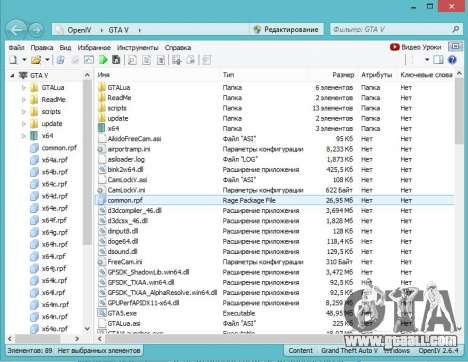Image resolution: width=468 pixels, height=362 pixels.
Task: Sort the list by Размер column
Action: [343, 75]
